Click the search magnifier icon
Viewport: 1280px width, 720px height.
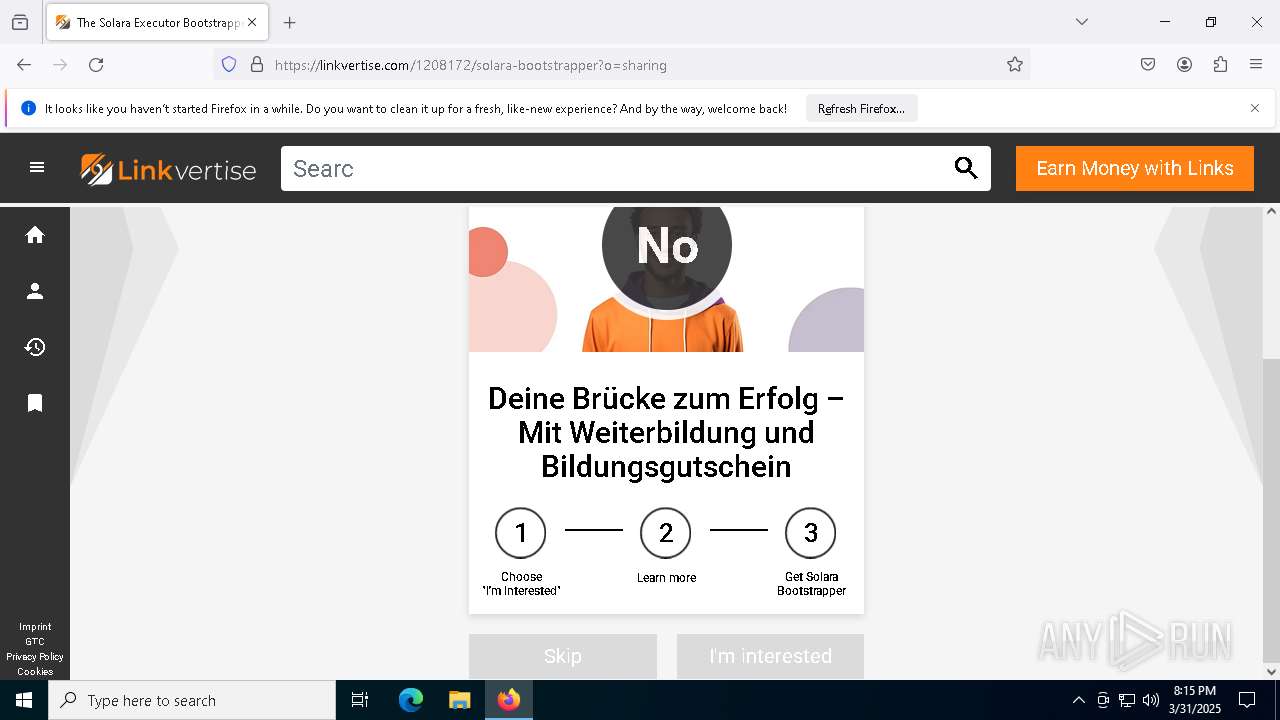pos(966,168)
